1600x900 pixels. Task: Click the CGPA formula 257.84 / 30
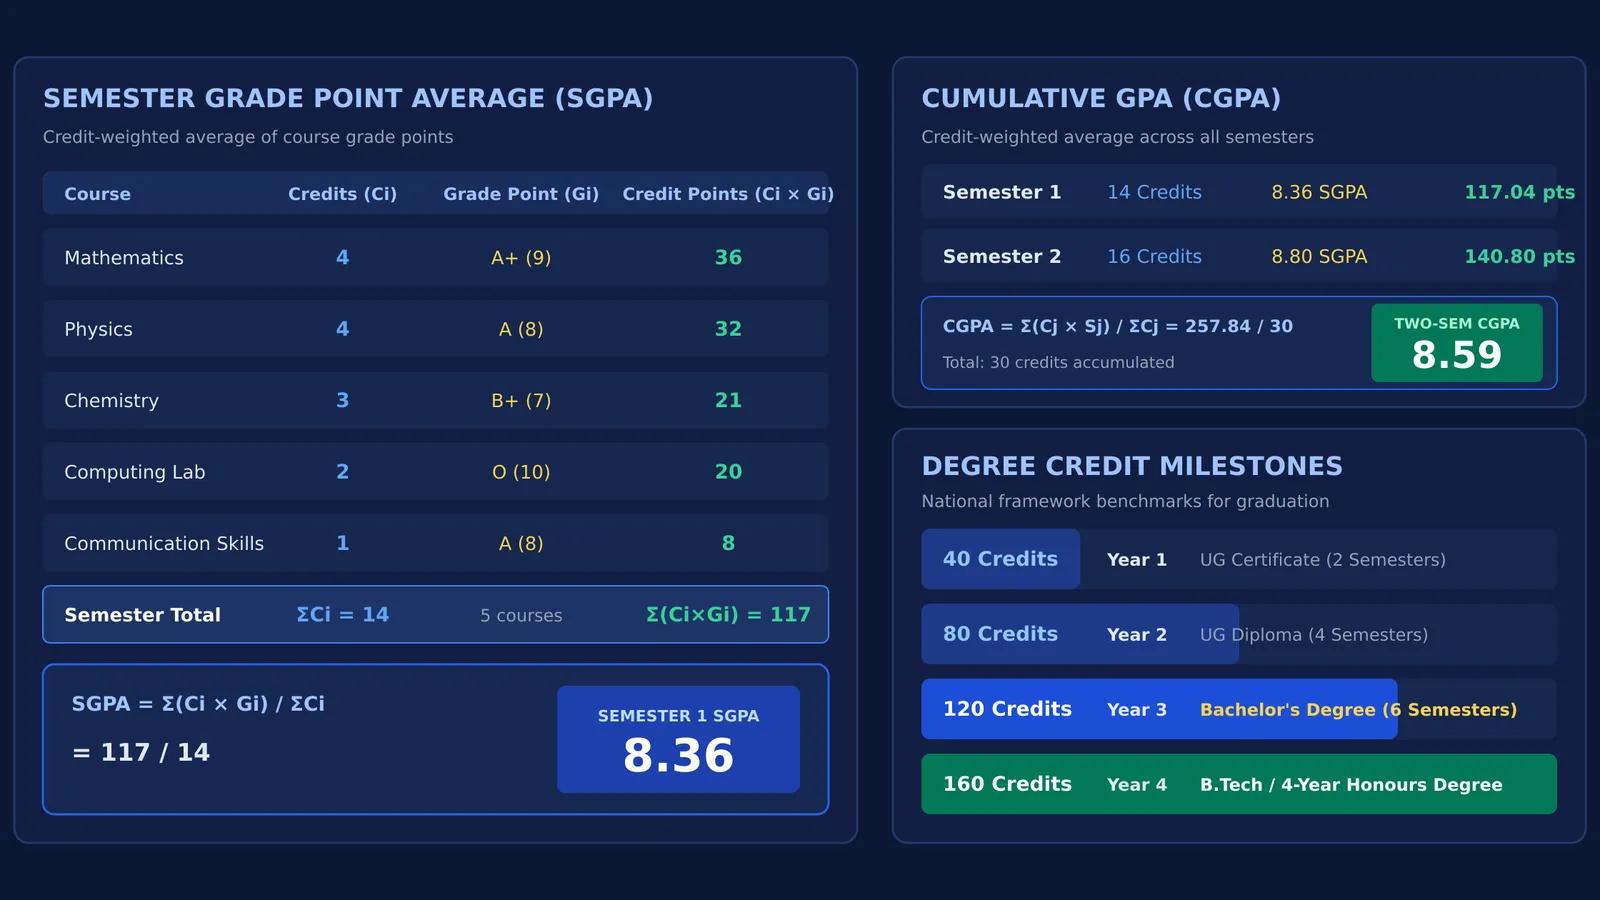click(x=1118, y=326)
